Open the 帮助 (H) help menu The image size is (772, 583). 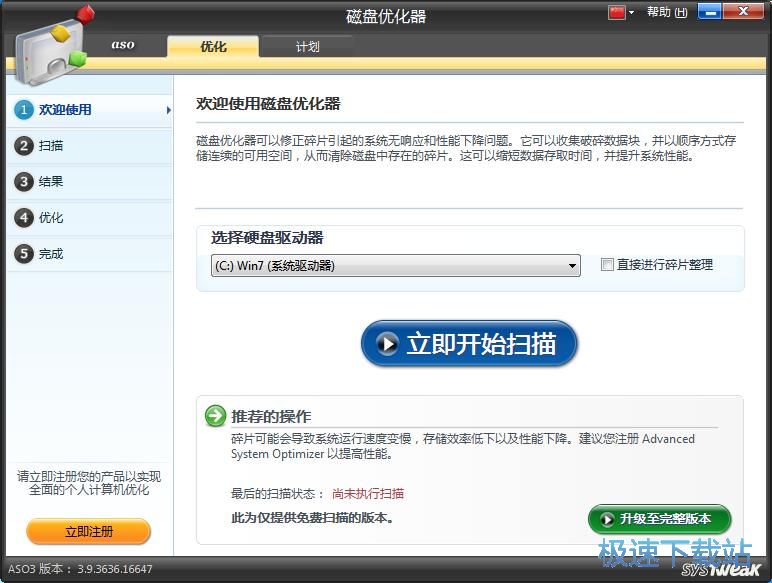tap(667, 12)
